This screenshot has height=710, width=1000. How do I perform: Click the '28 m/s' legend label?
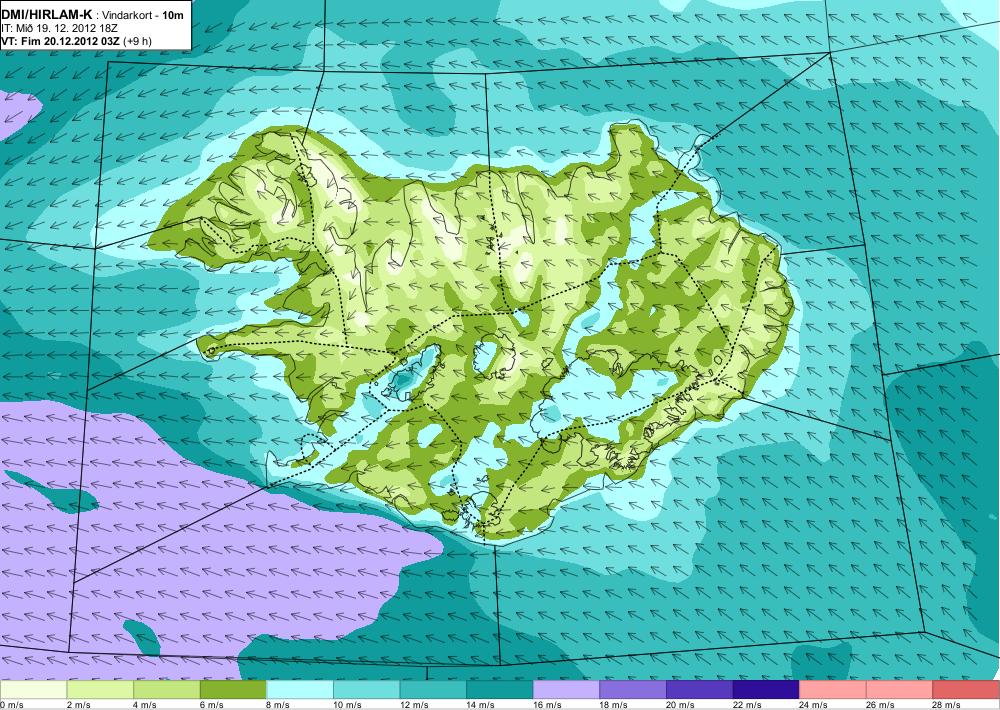coord(947,705)
